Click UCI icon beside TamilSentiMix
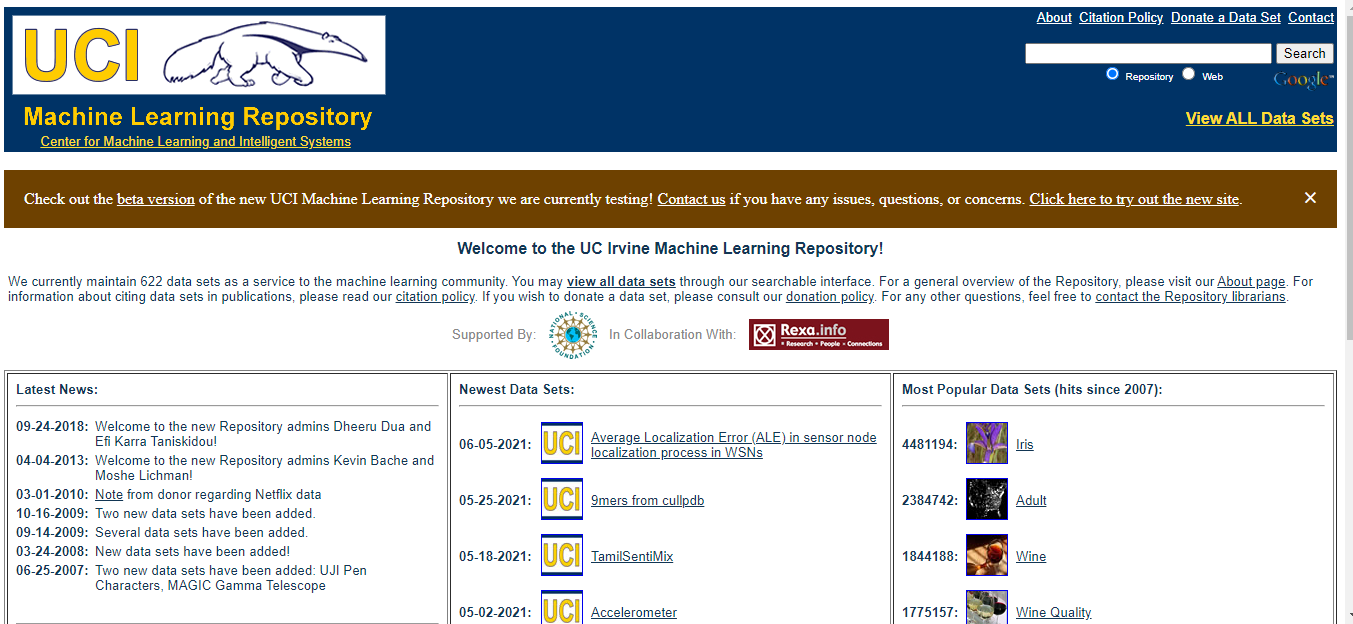Viewport: 1353px width, 624px height. 562,555
